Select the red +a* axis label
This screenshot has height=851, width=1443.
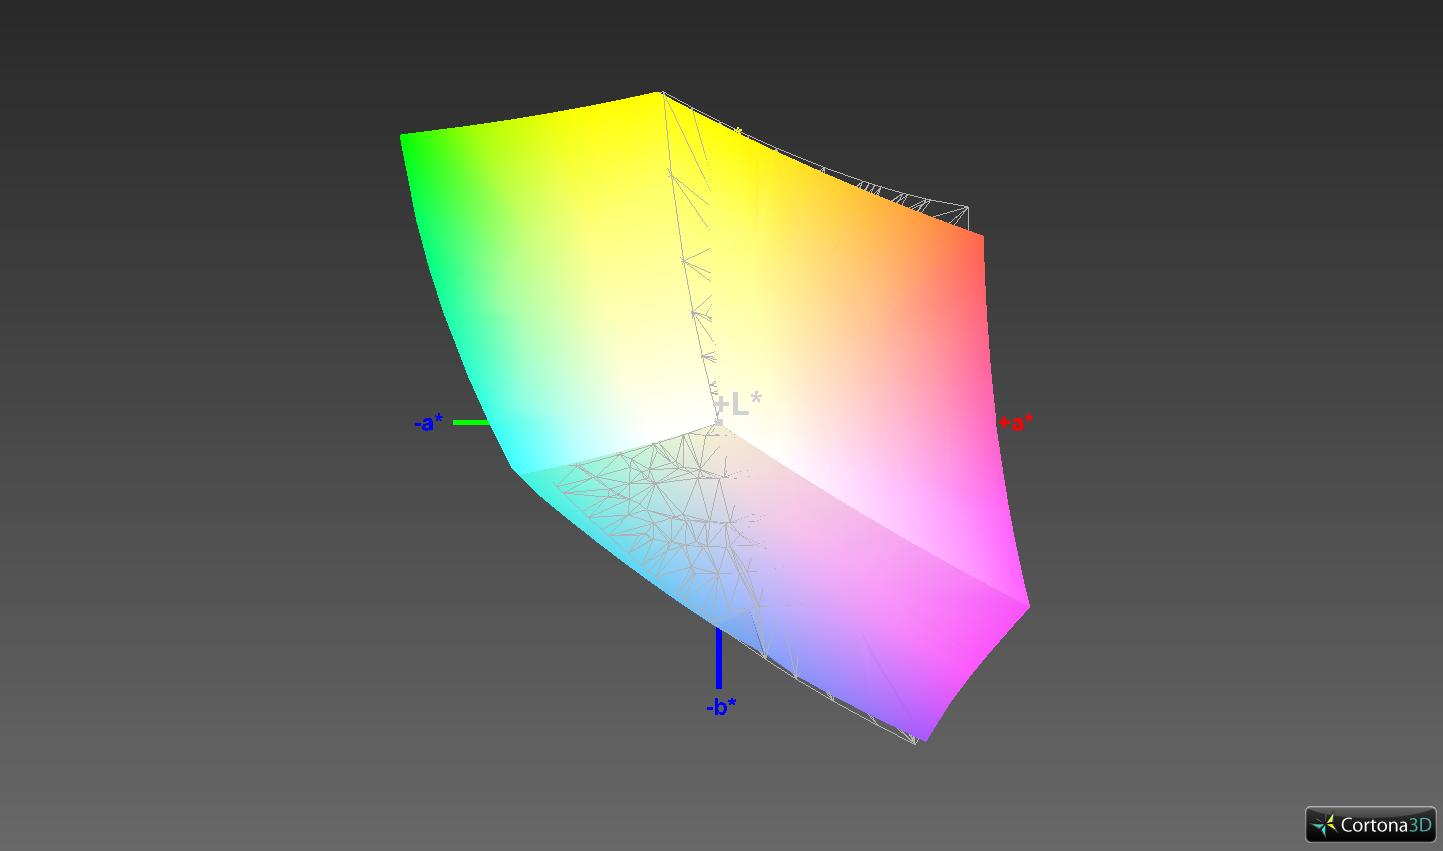click(x=1016, y=423)
